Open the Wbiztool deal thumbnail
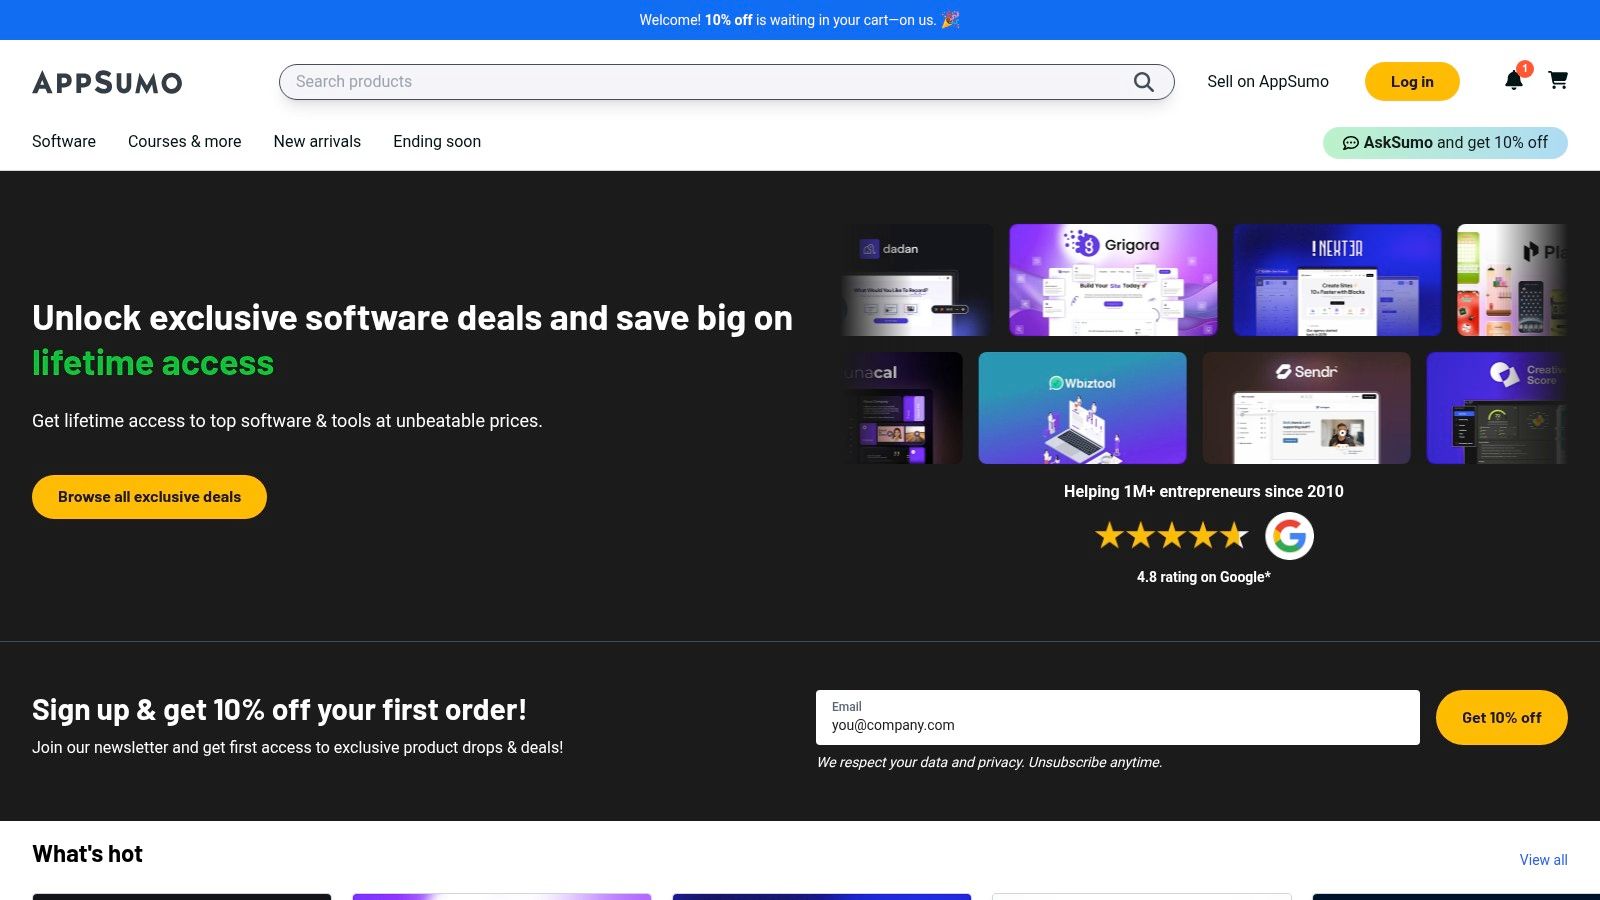Image resolution: width=1600 pixels, height=900 pixels. (1082, 408)
